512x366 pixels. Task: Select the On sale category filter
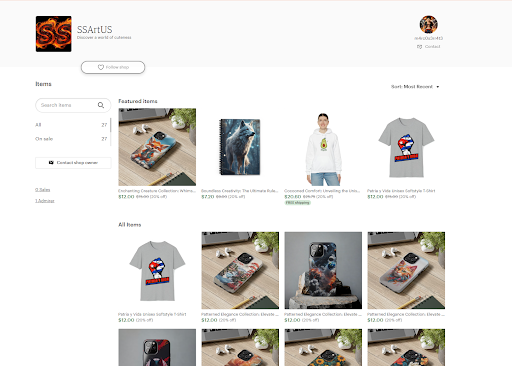coord(71,139)
